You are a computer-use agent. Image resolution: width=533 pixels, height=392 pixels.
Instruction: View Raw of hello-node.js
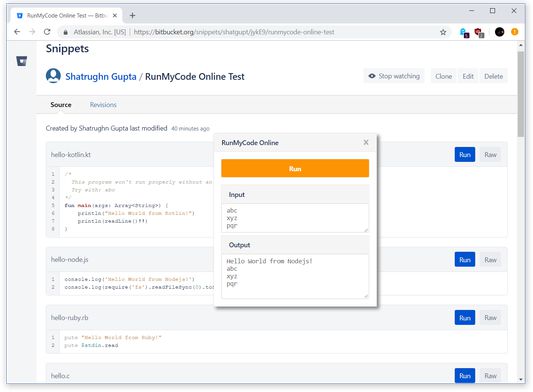[490, 260]
